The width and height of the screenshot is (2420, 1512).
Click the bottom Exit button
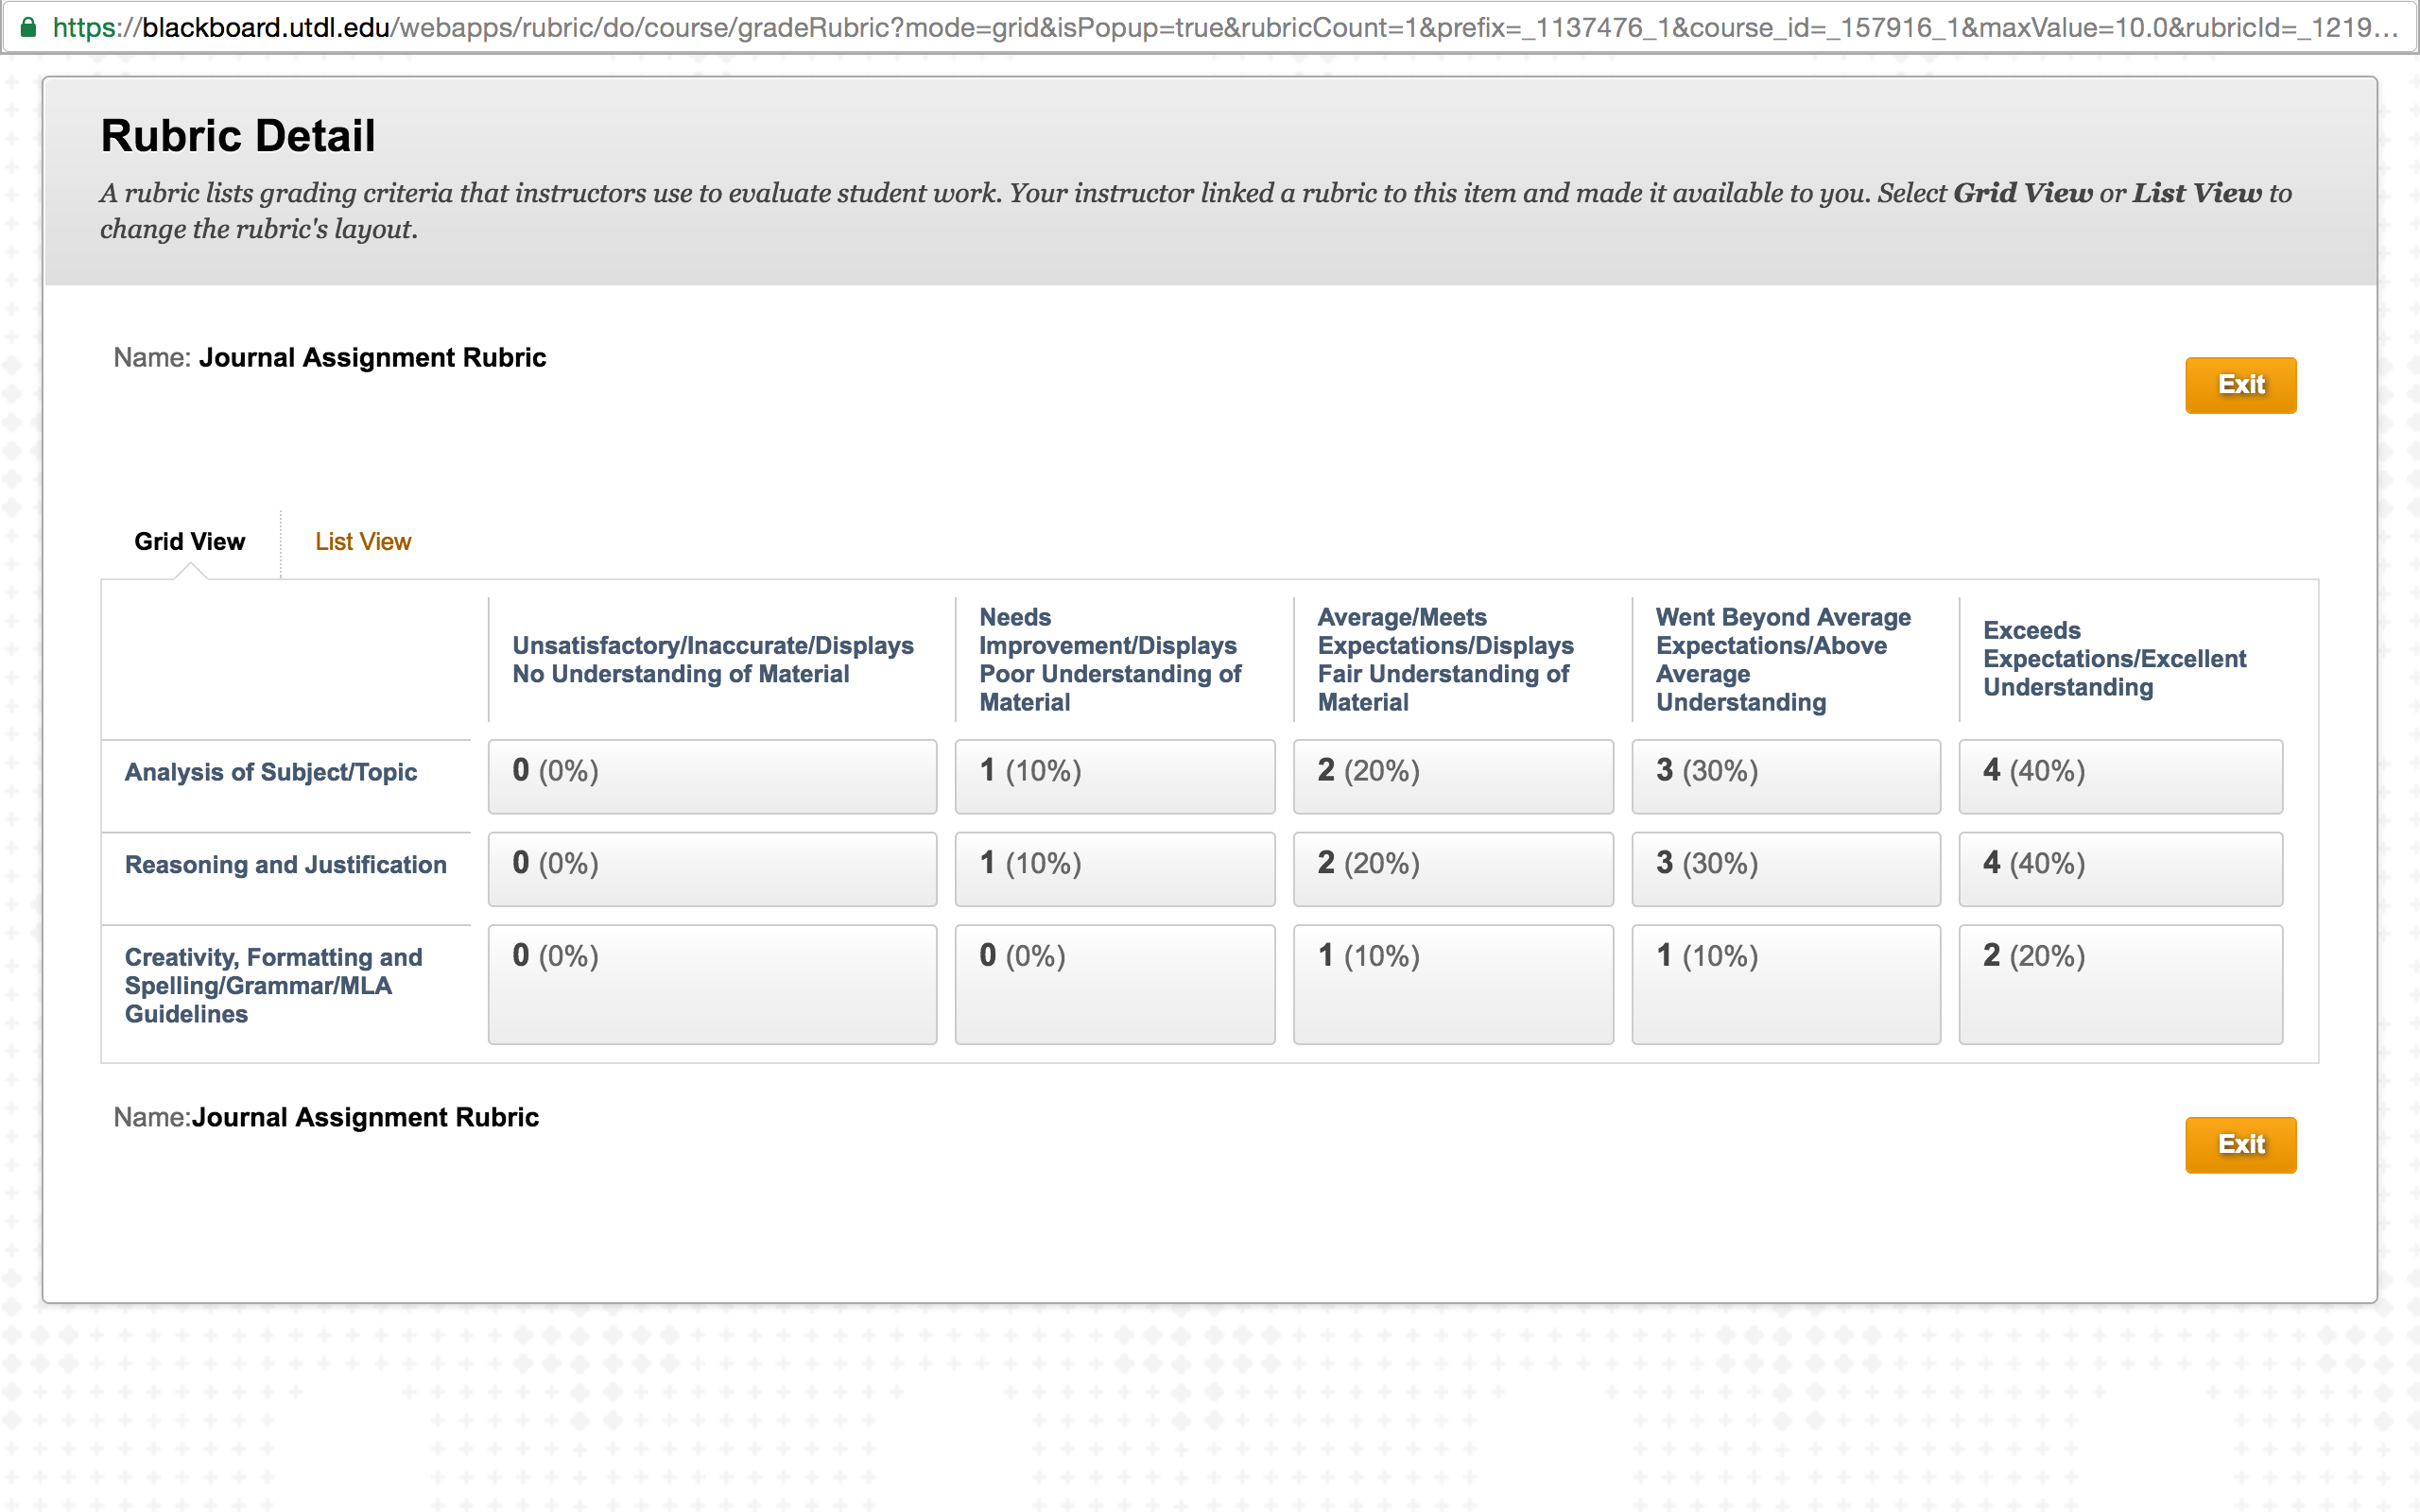(2240, 1144)
